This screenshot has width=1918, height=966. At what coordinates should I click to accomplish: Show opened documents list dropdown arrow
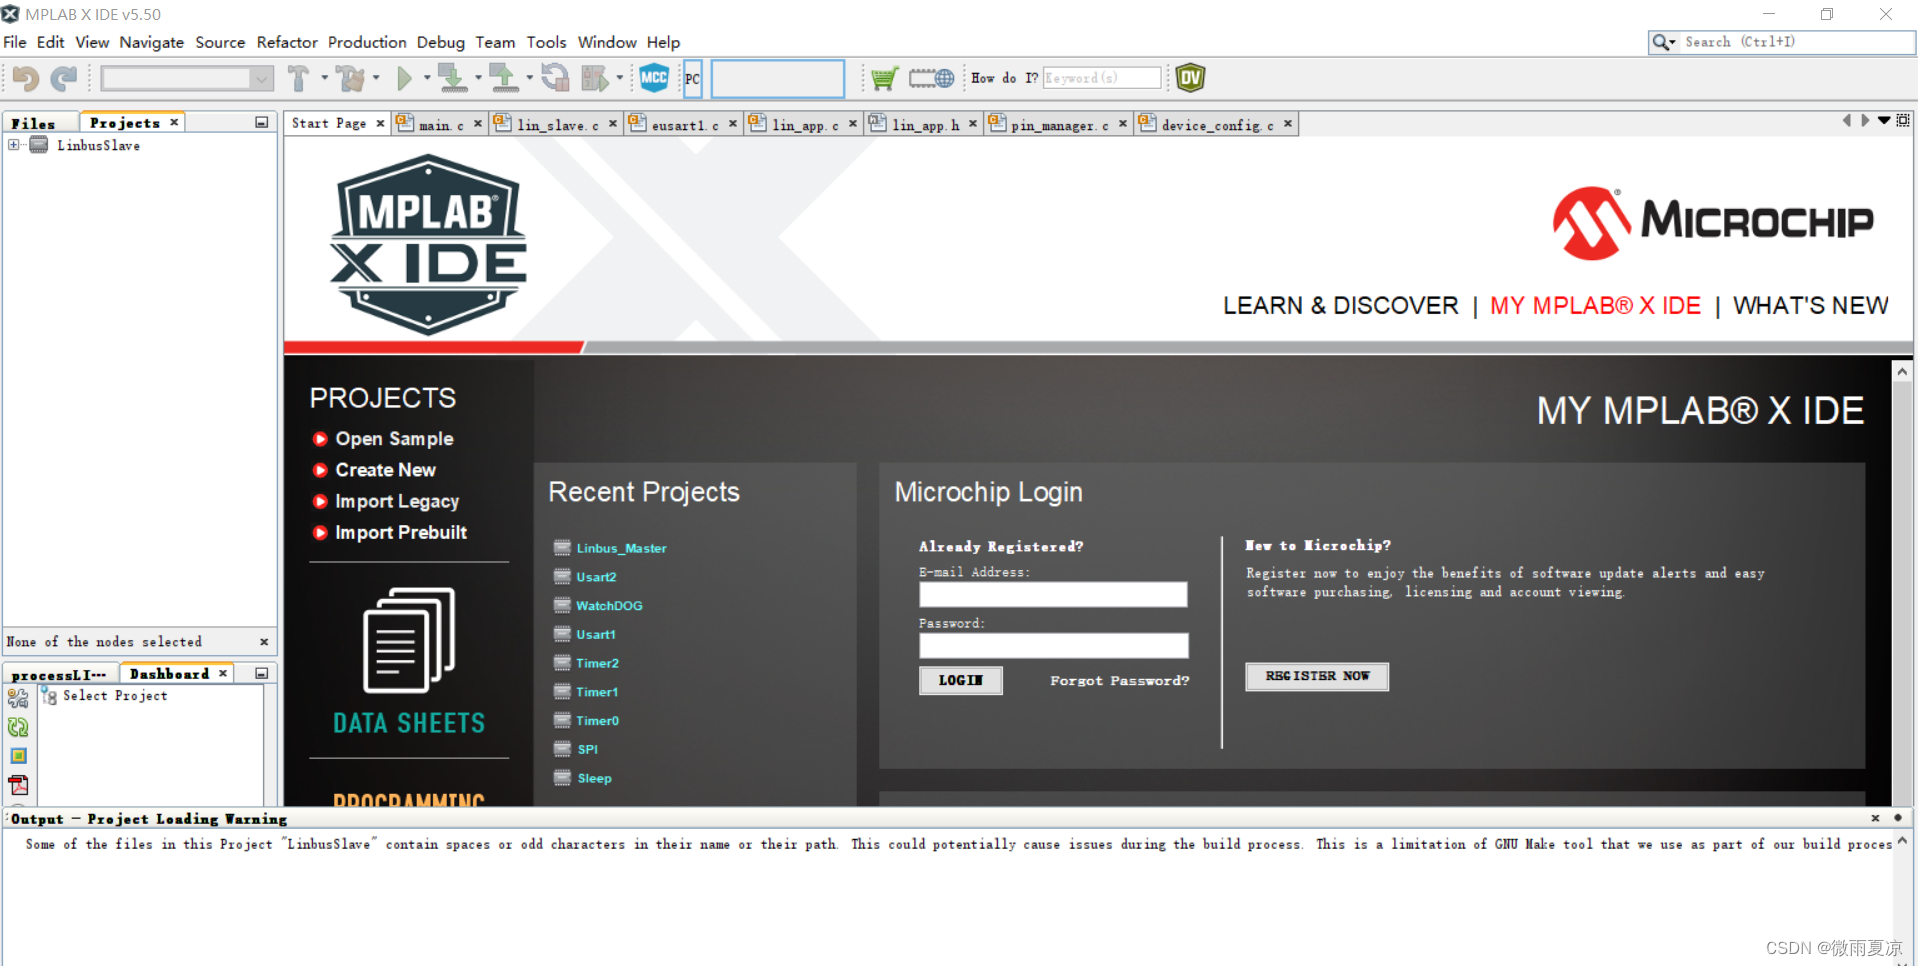(1884, 120)
